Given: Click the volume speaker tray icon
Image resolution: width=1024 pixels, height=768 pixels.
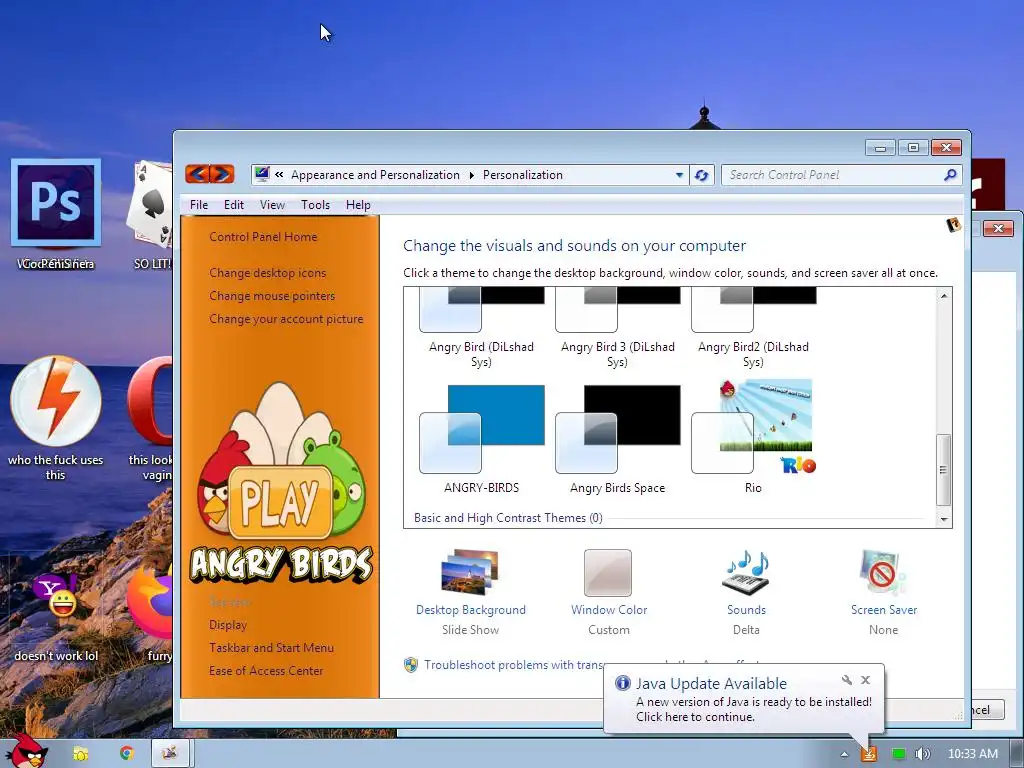Looking at the screenshot, I should click(922, 754).
